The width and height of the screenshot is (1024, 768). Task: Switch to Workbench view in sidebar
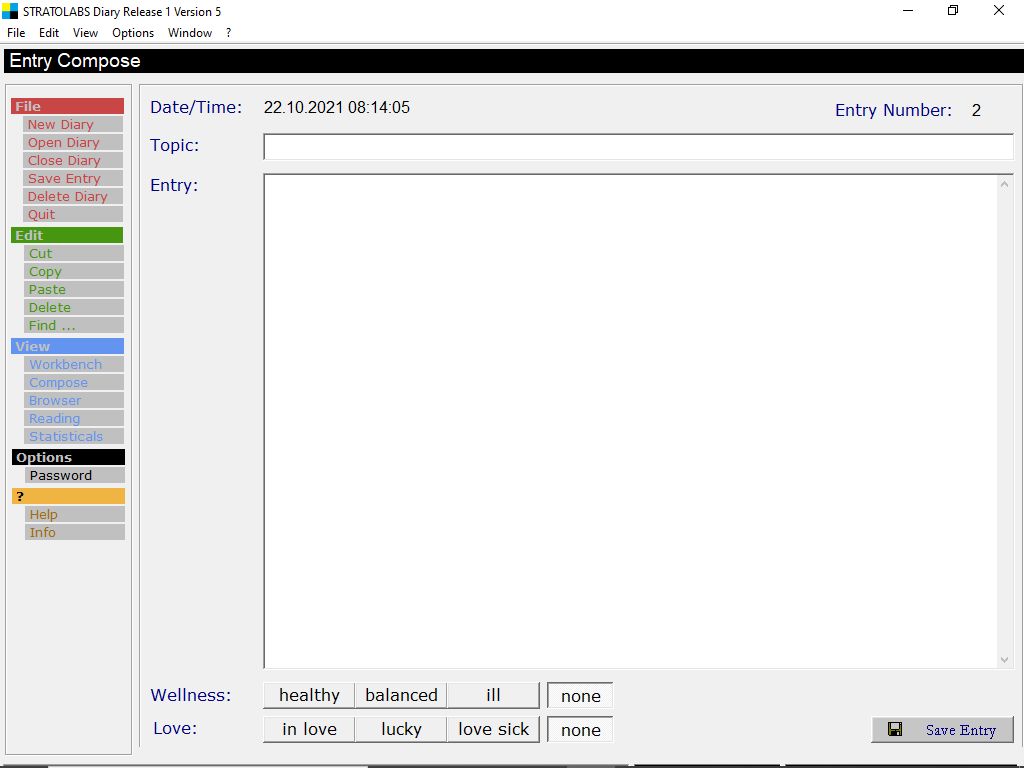(x=74, y=364)
